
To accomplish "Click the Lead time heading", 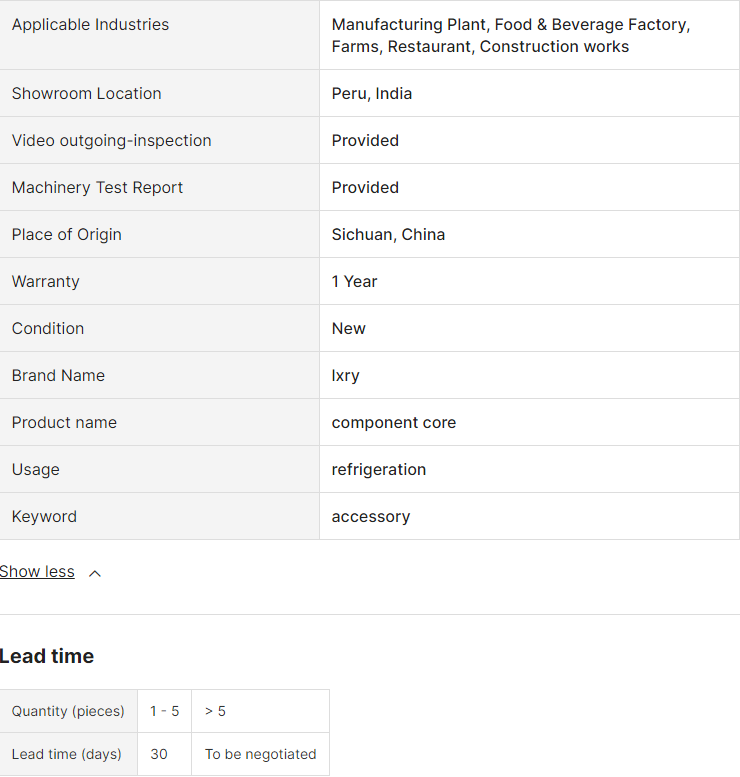I will (x=47, y=656).
